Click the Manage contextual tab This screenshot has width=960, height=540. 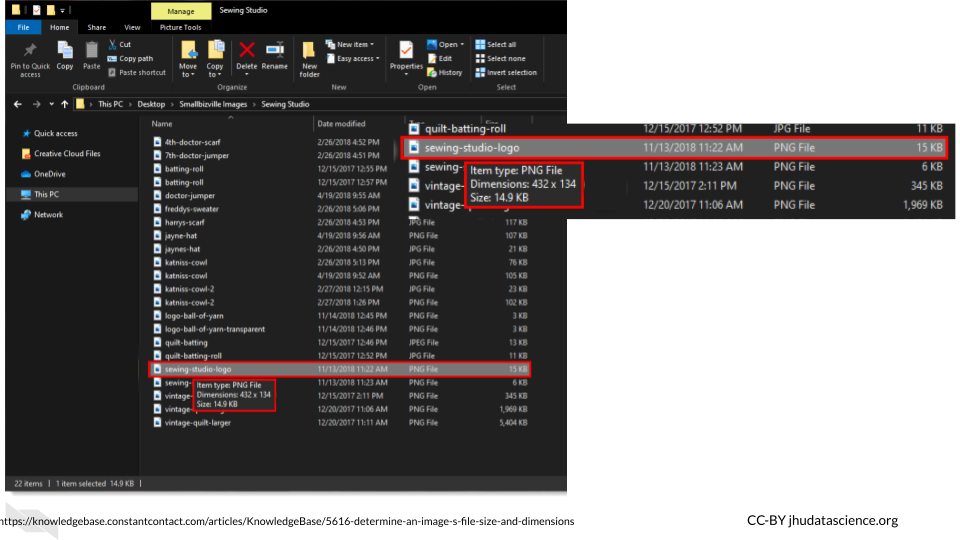[x=181, y=11]
